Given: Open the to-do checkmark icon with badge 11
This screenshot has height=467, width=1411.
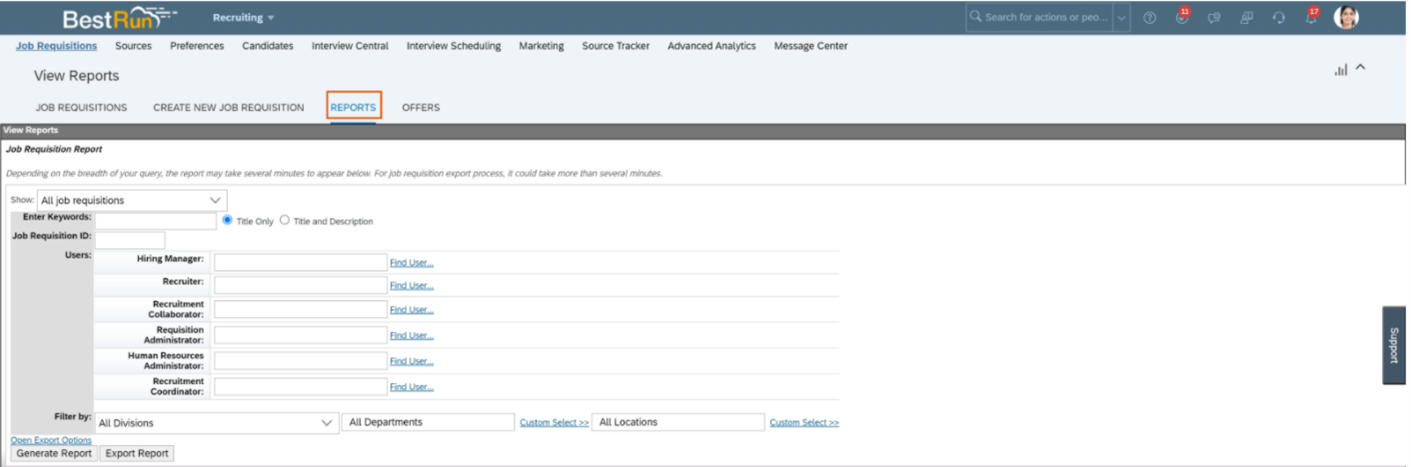Looking at the screenshot, I should coord(1182,18).
